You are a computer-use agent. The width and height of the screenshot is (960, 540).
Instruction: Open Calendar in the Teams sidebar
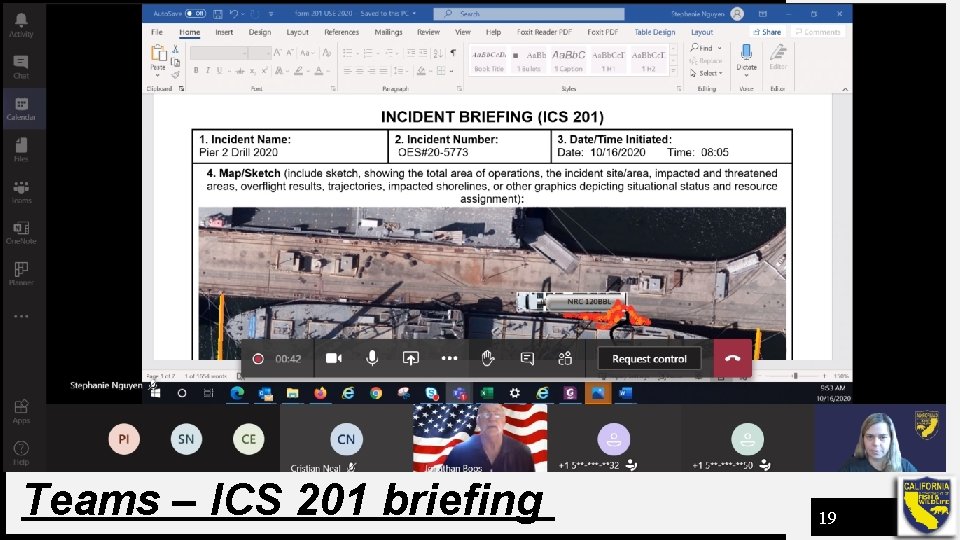21,108
